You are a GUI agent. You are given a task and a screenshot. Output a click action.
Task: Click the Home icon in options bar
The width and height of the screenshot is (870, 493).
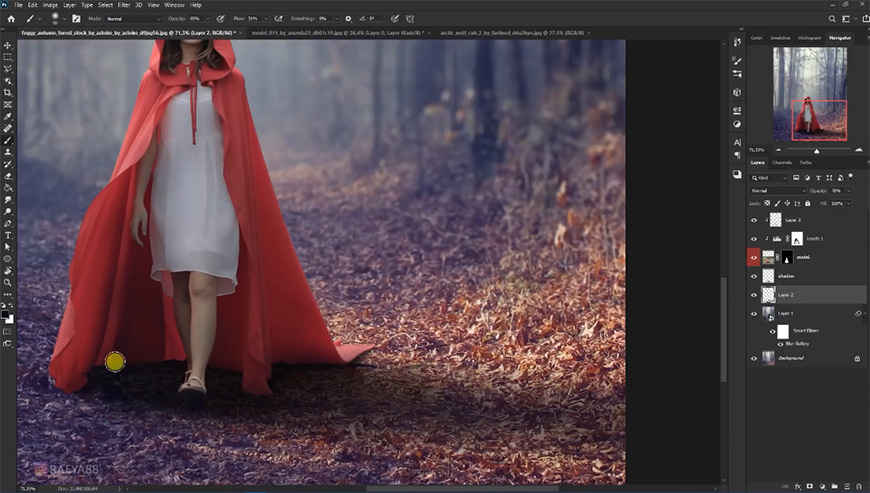point(11,19)
